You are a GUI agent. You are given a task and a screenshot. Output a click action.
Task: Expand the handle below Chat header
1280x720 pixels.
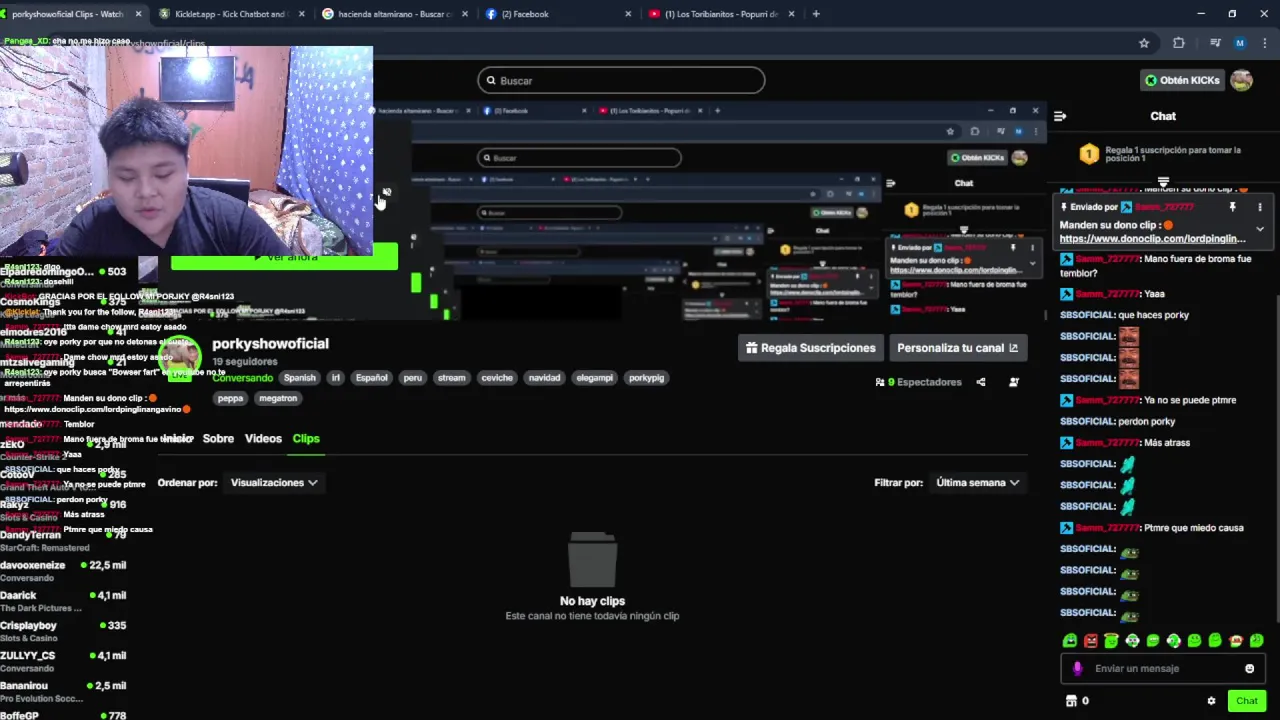click(x=1163, y=182)
